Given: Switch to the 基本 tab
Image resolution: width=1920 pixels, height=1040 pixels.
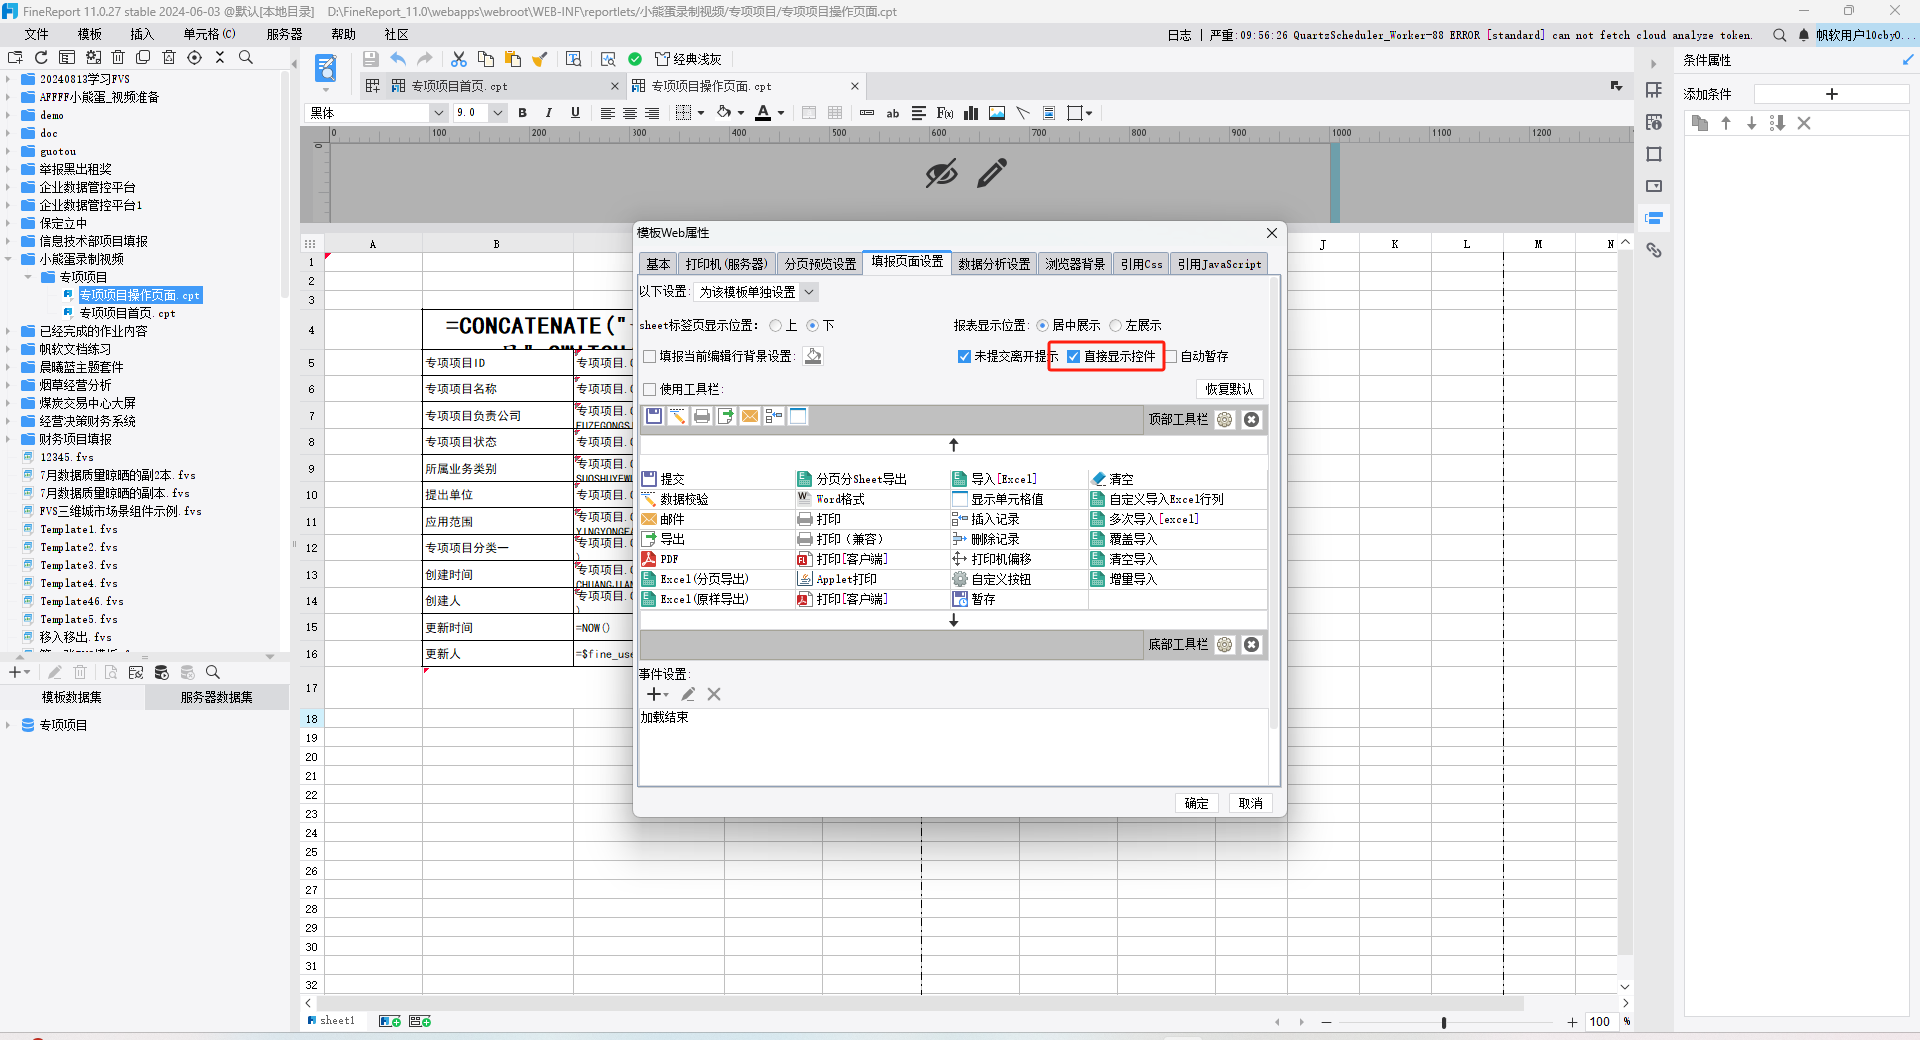Looking at the screenshot, I should pyautogui.click(x=658, y=264).
